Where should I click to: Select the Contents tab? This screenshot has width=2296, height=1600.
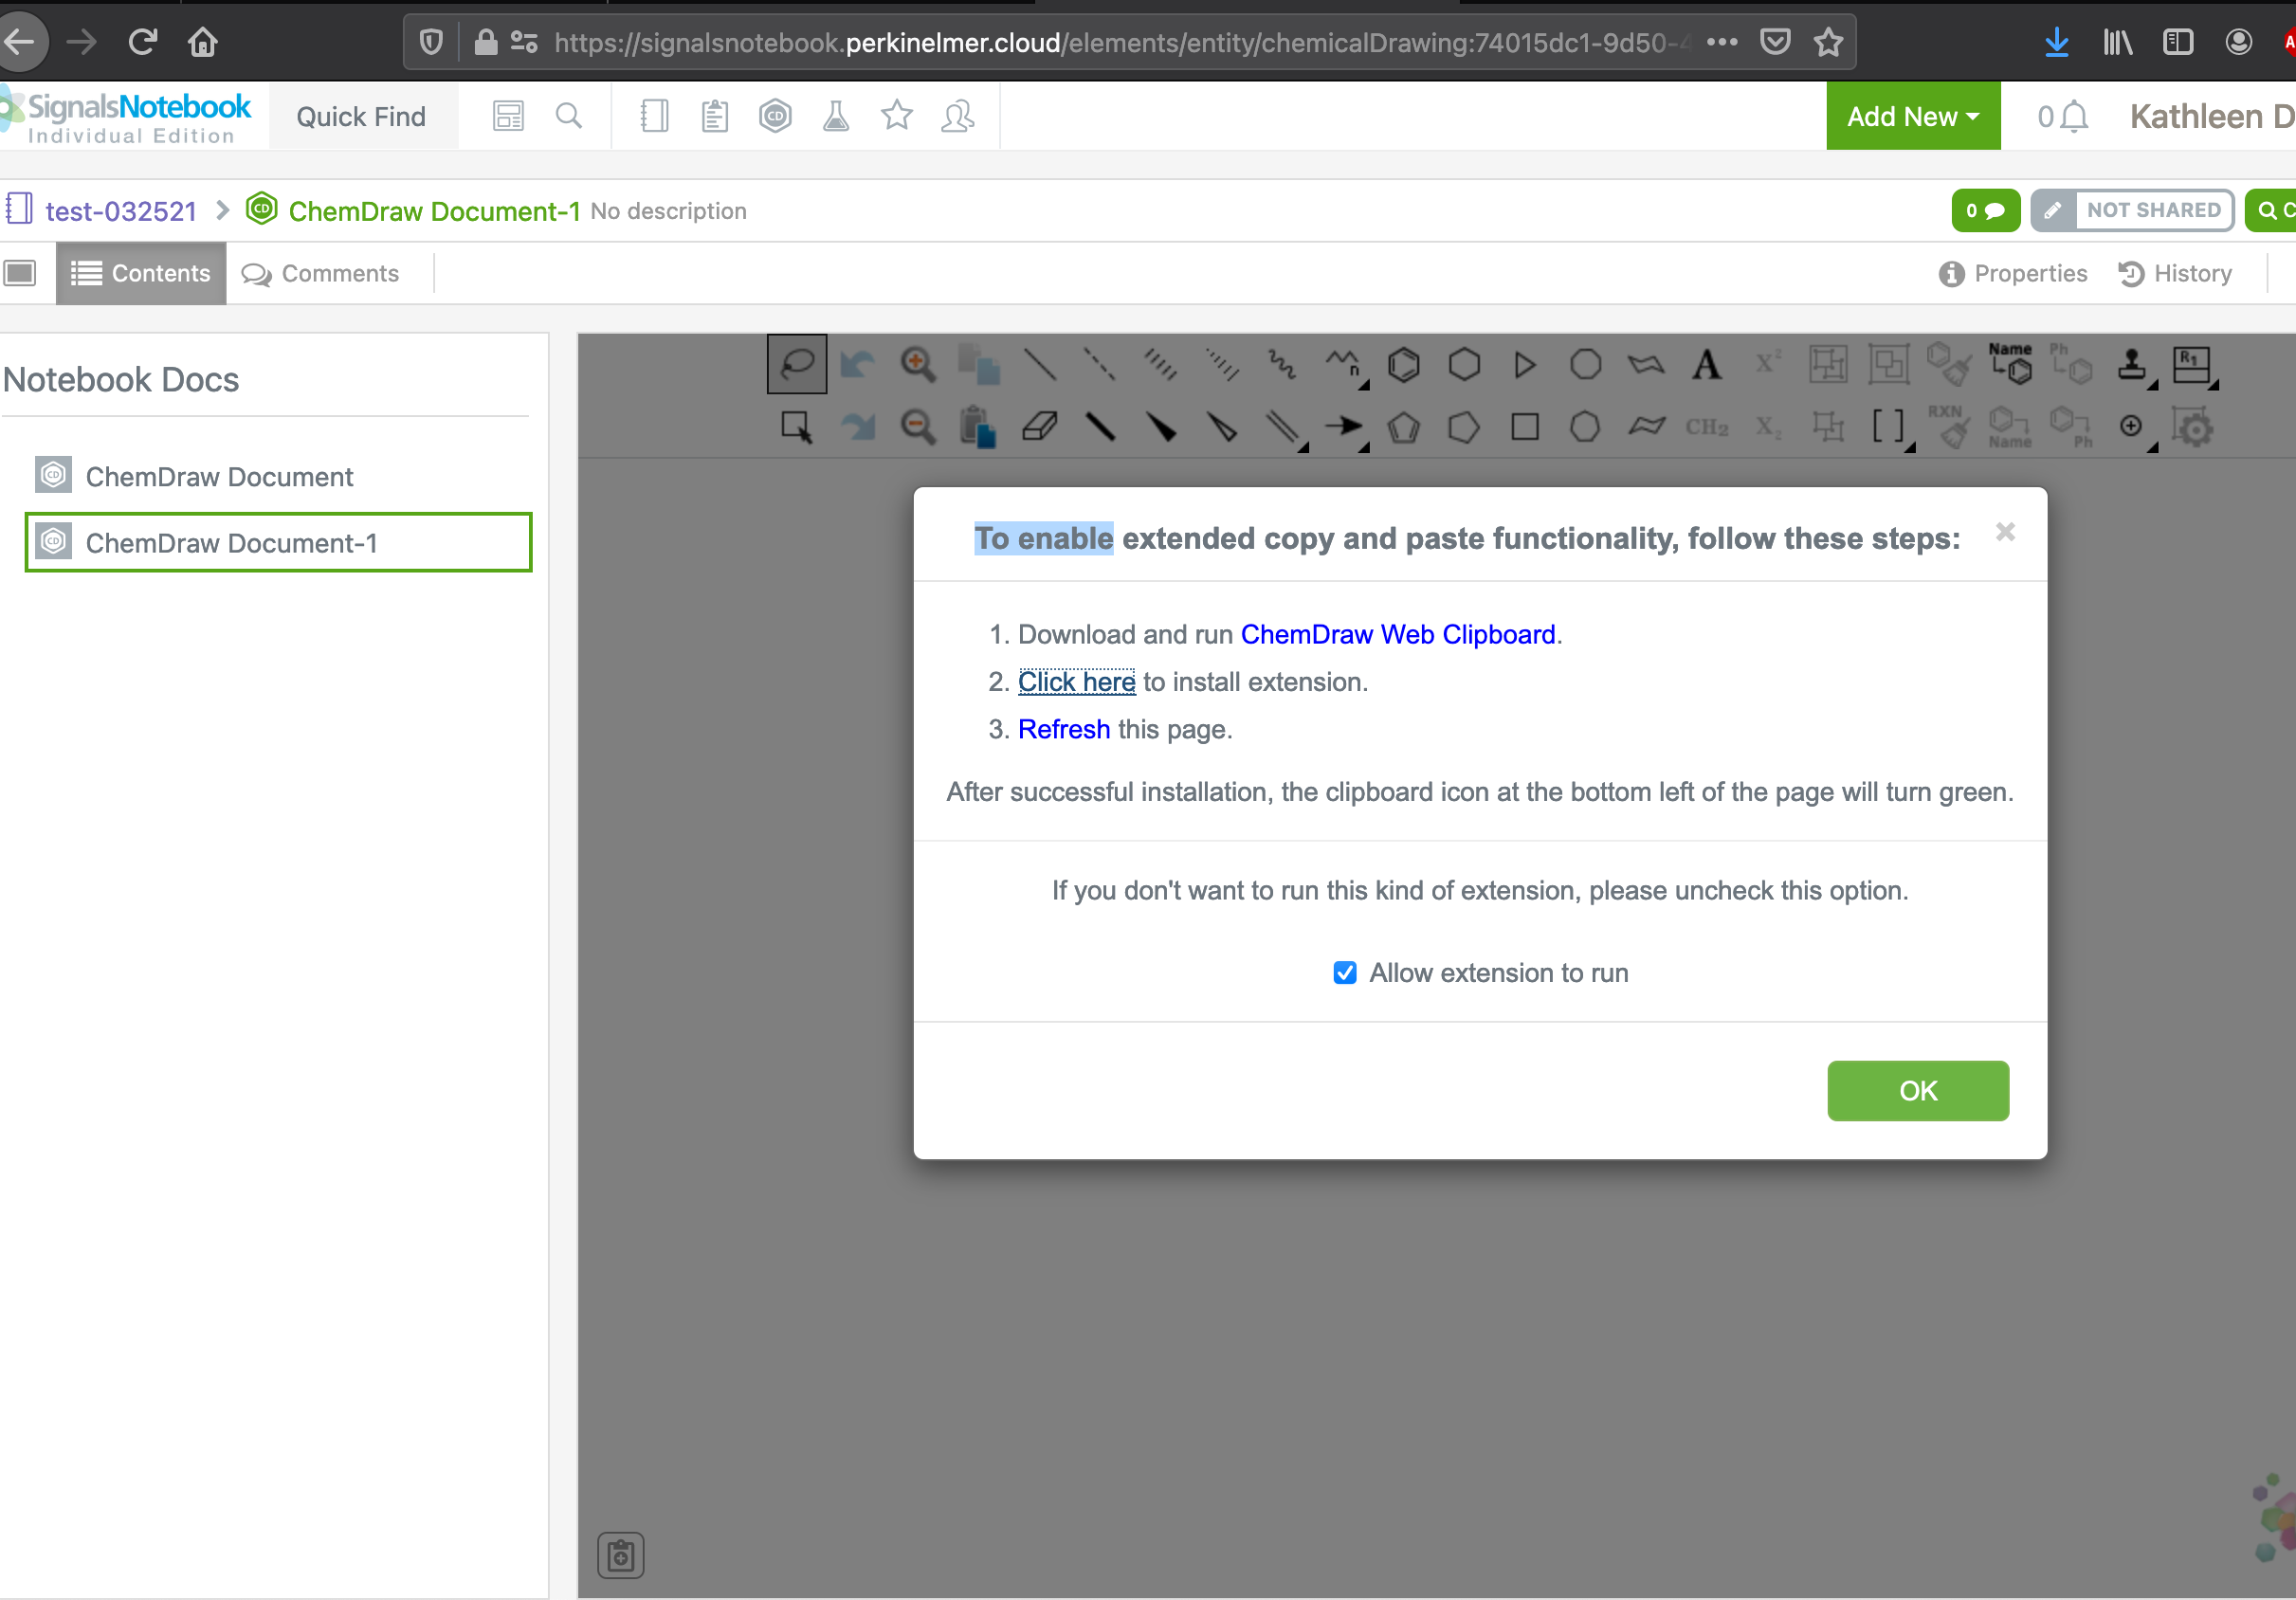[139, 272]
